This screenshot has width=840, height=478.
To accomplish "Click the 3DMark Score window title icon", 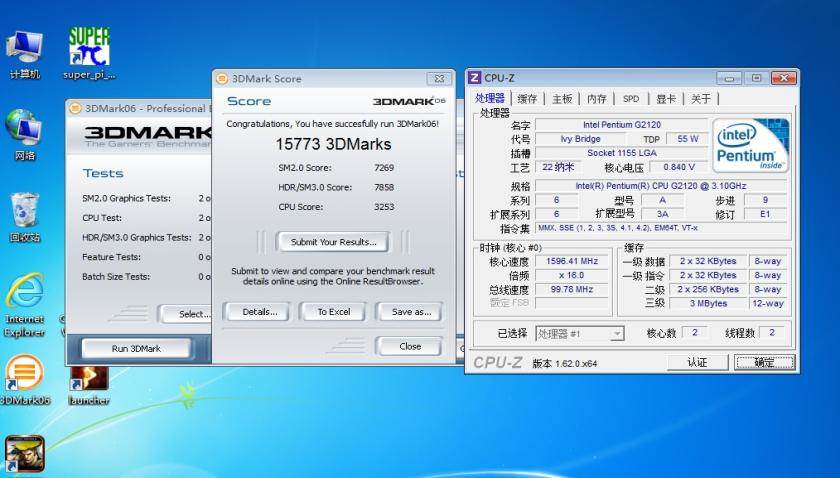I will 222,79.
